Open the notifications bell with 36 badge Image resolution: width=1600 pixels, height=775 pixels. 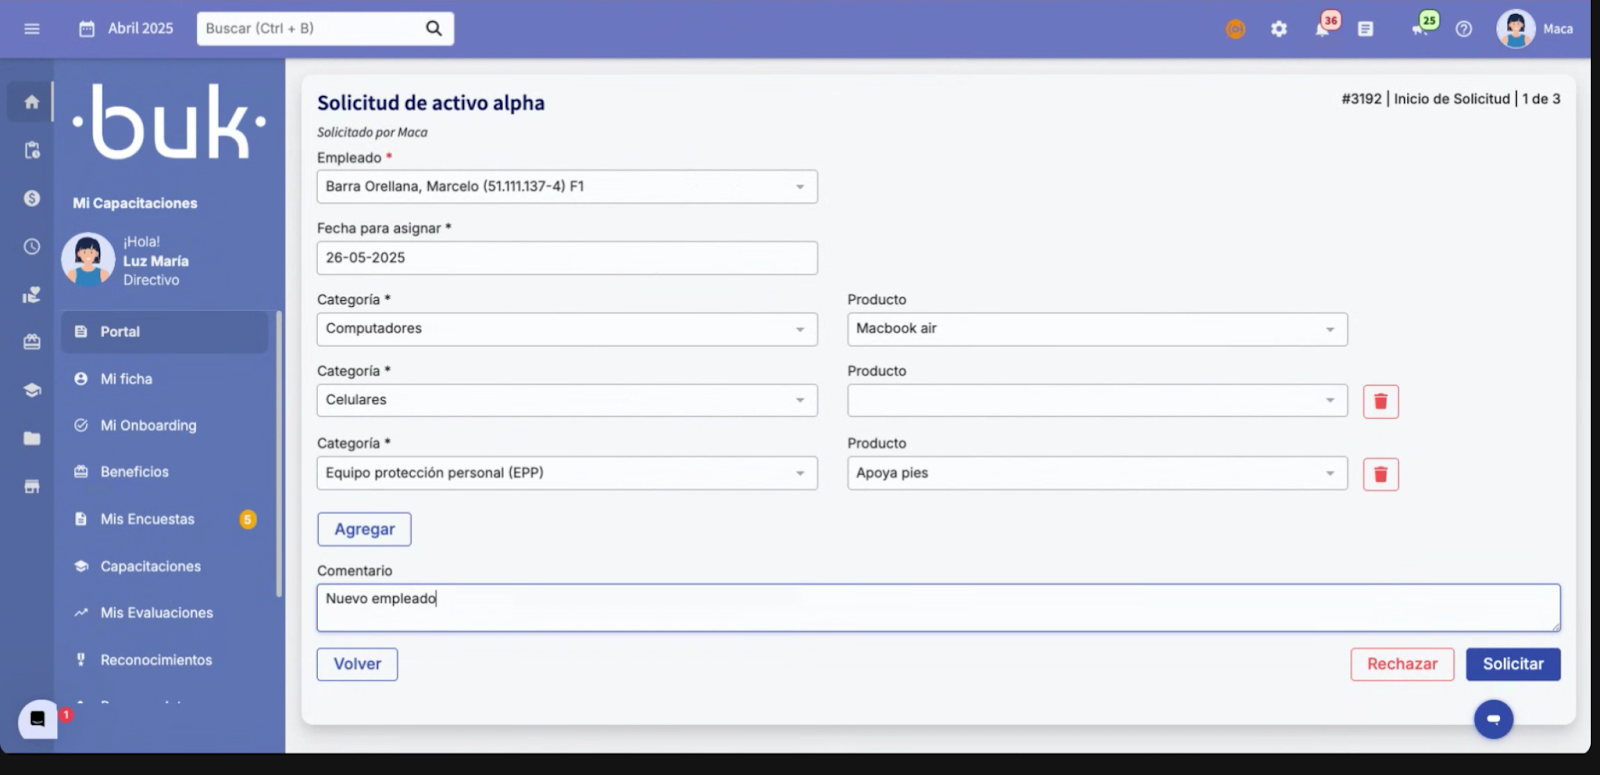[x=1323, y=28]
